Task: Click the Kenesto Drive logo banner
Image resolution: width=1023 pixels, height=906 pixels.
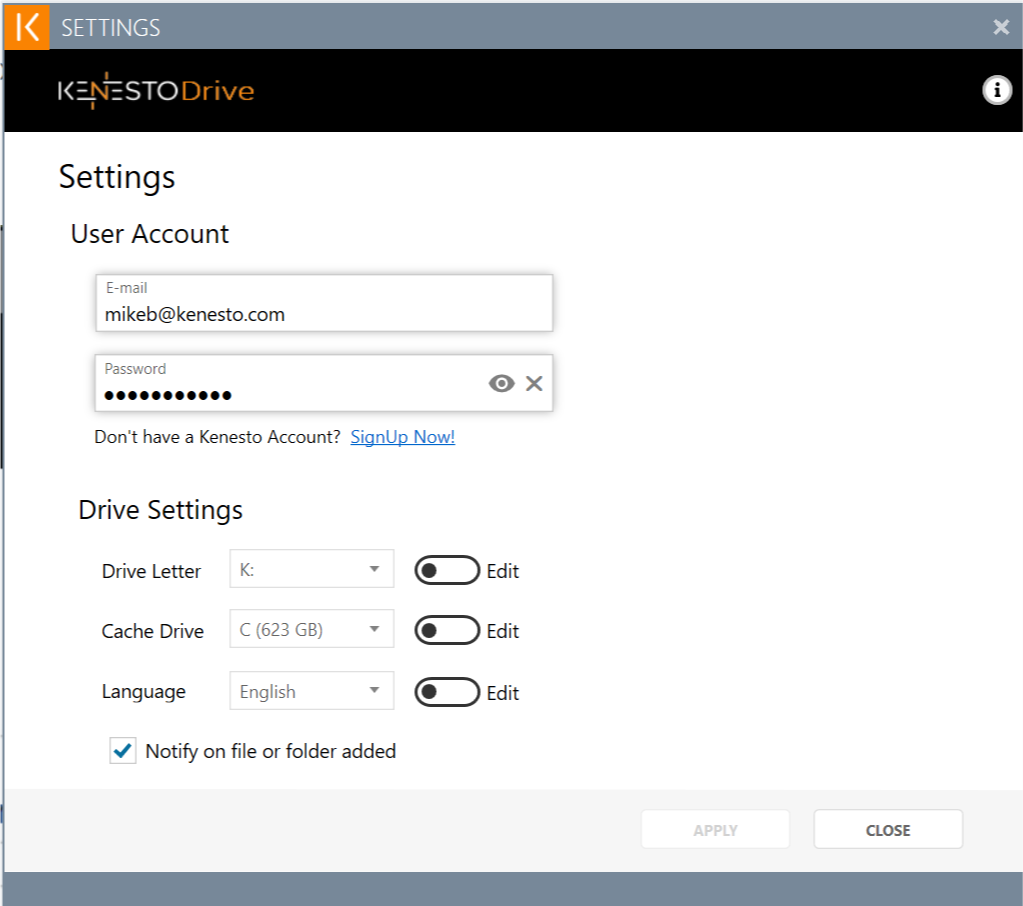Action: (x=156, y=91)
